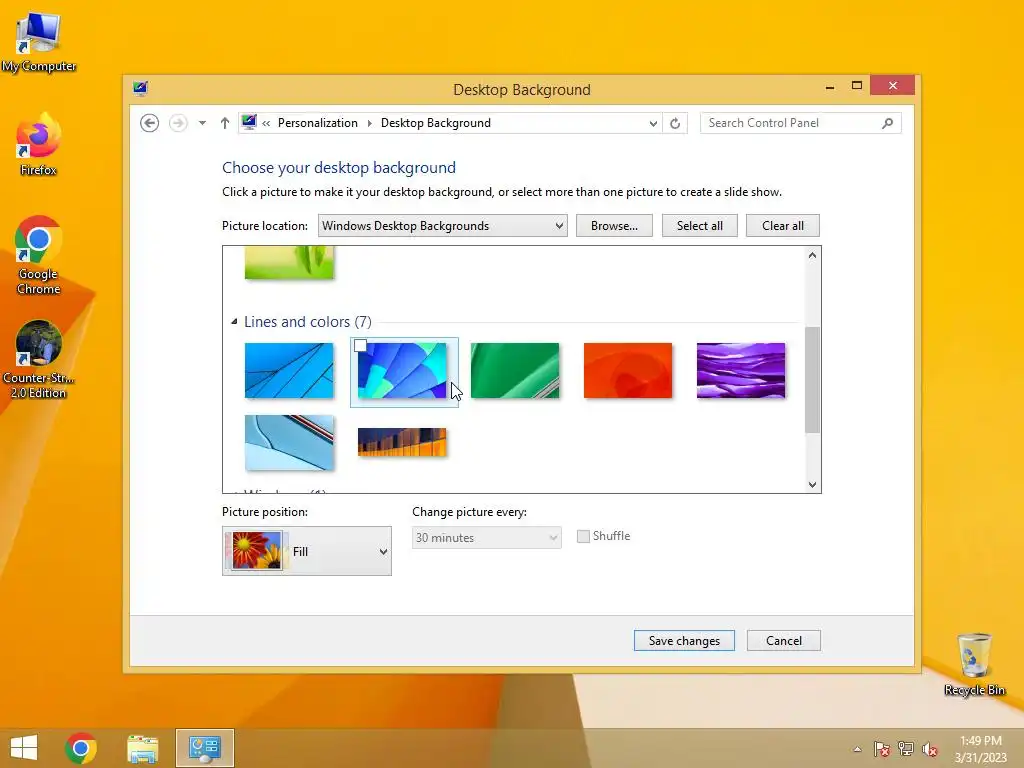
Task: Select the light blue lines wallpaper
Action: pos(289,370)
